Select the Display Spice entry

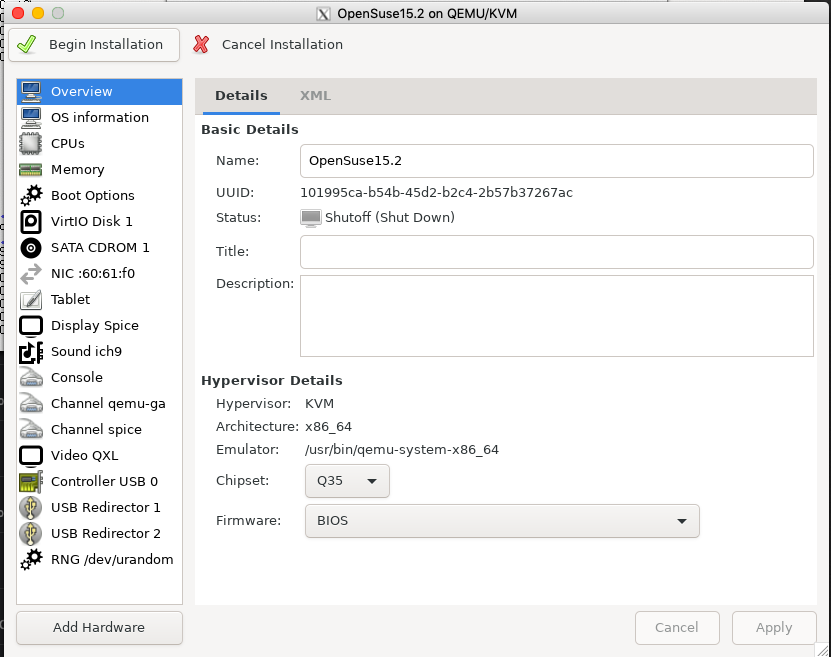(100, 325)
